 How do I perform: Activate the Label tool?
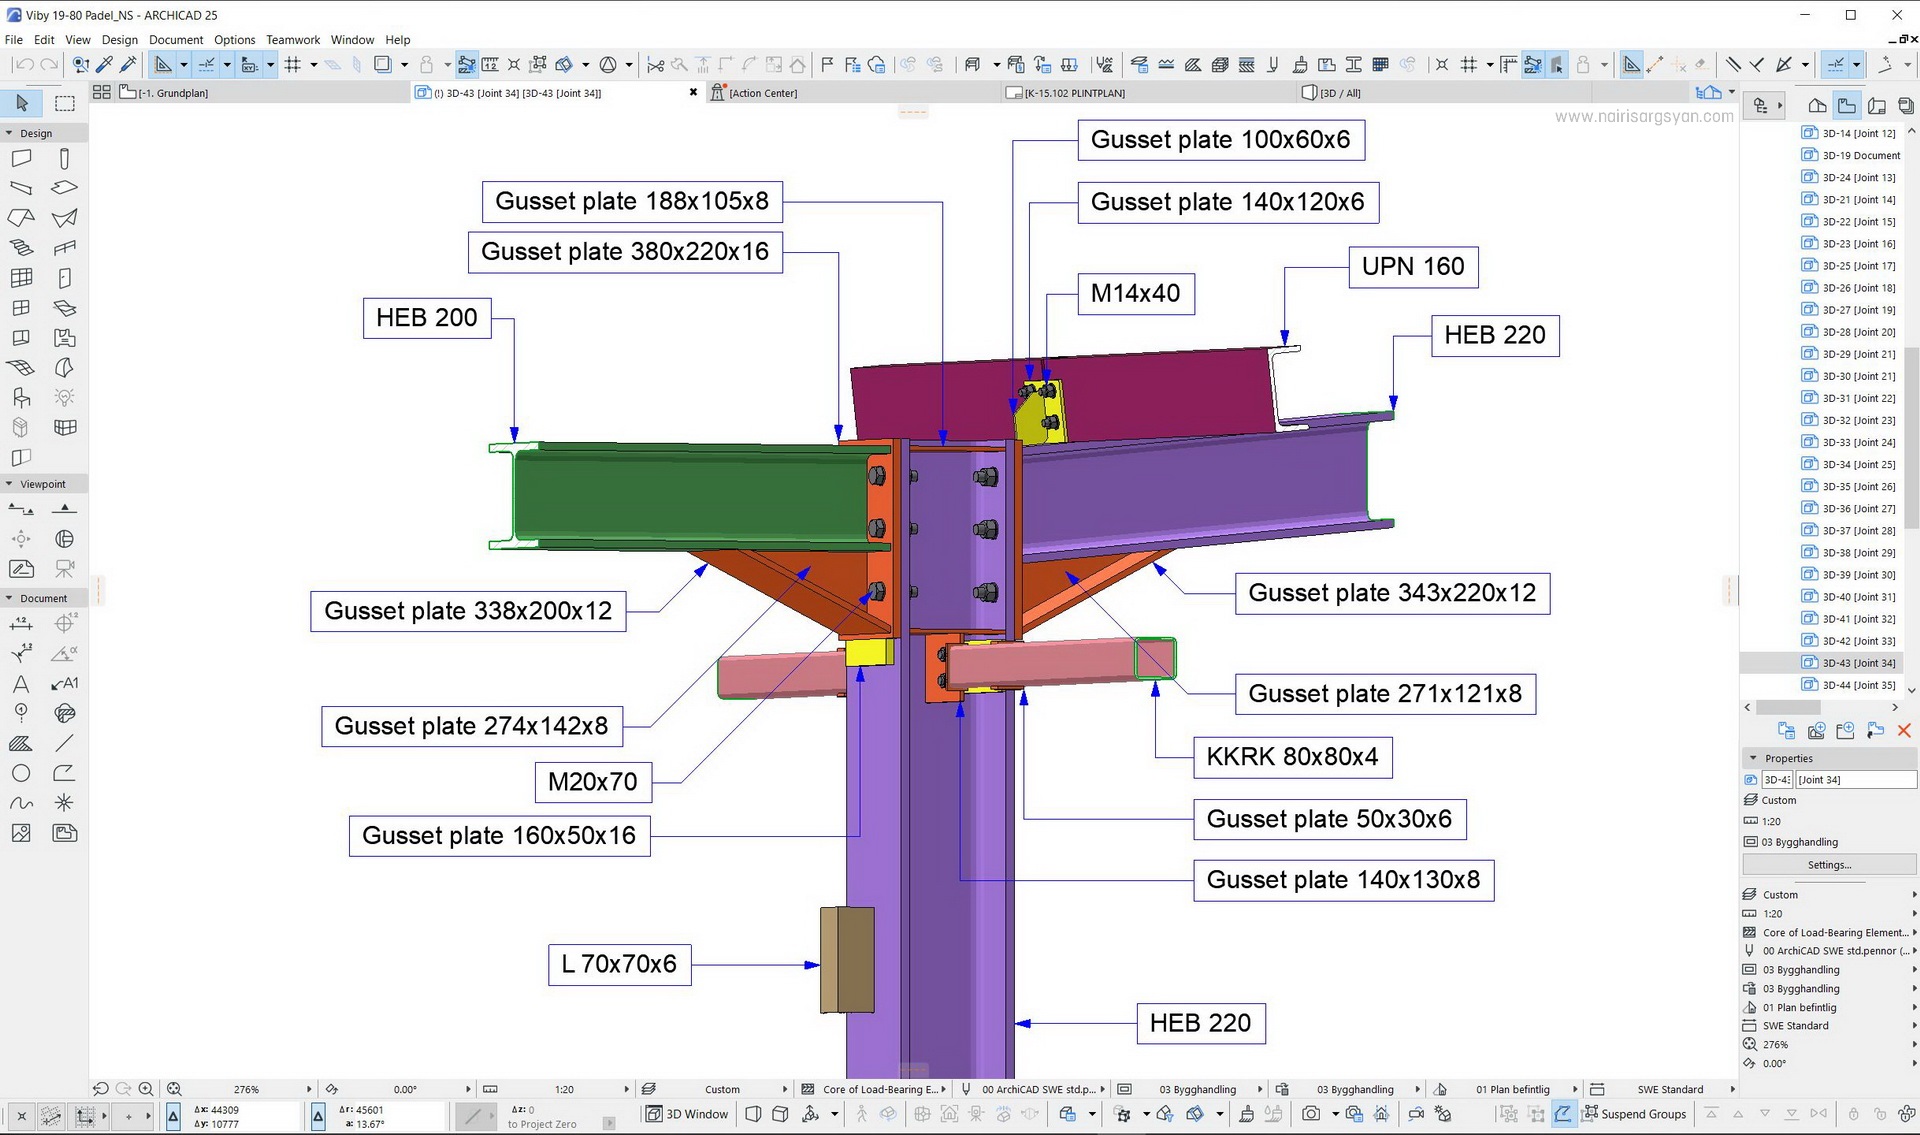[65, 684]
